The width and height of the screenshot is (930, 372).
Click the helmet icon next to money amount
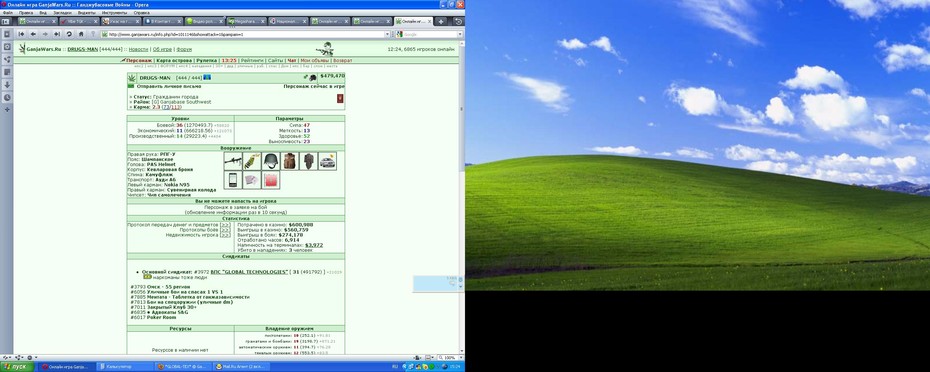(x=313, y=77)
